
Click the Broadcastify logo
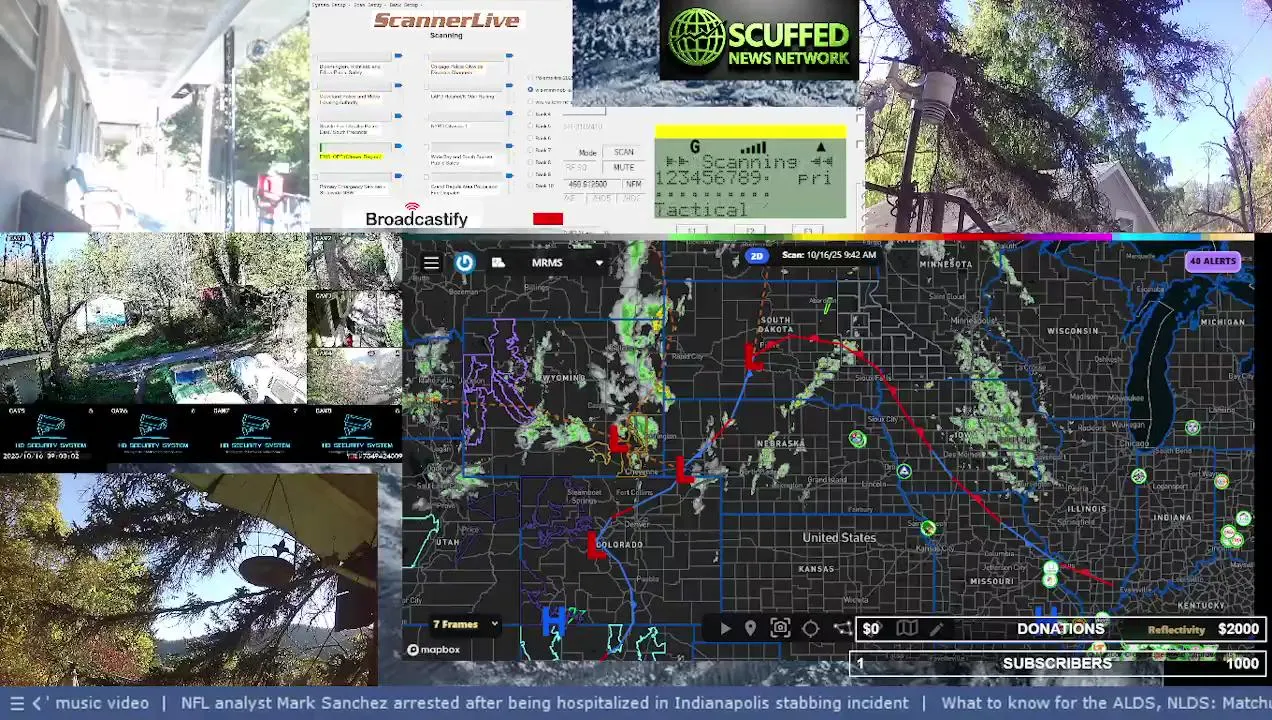416,217
